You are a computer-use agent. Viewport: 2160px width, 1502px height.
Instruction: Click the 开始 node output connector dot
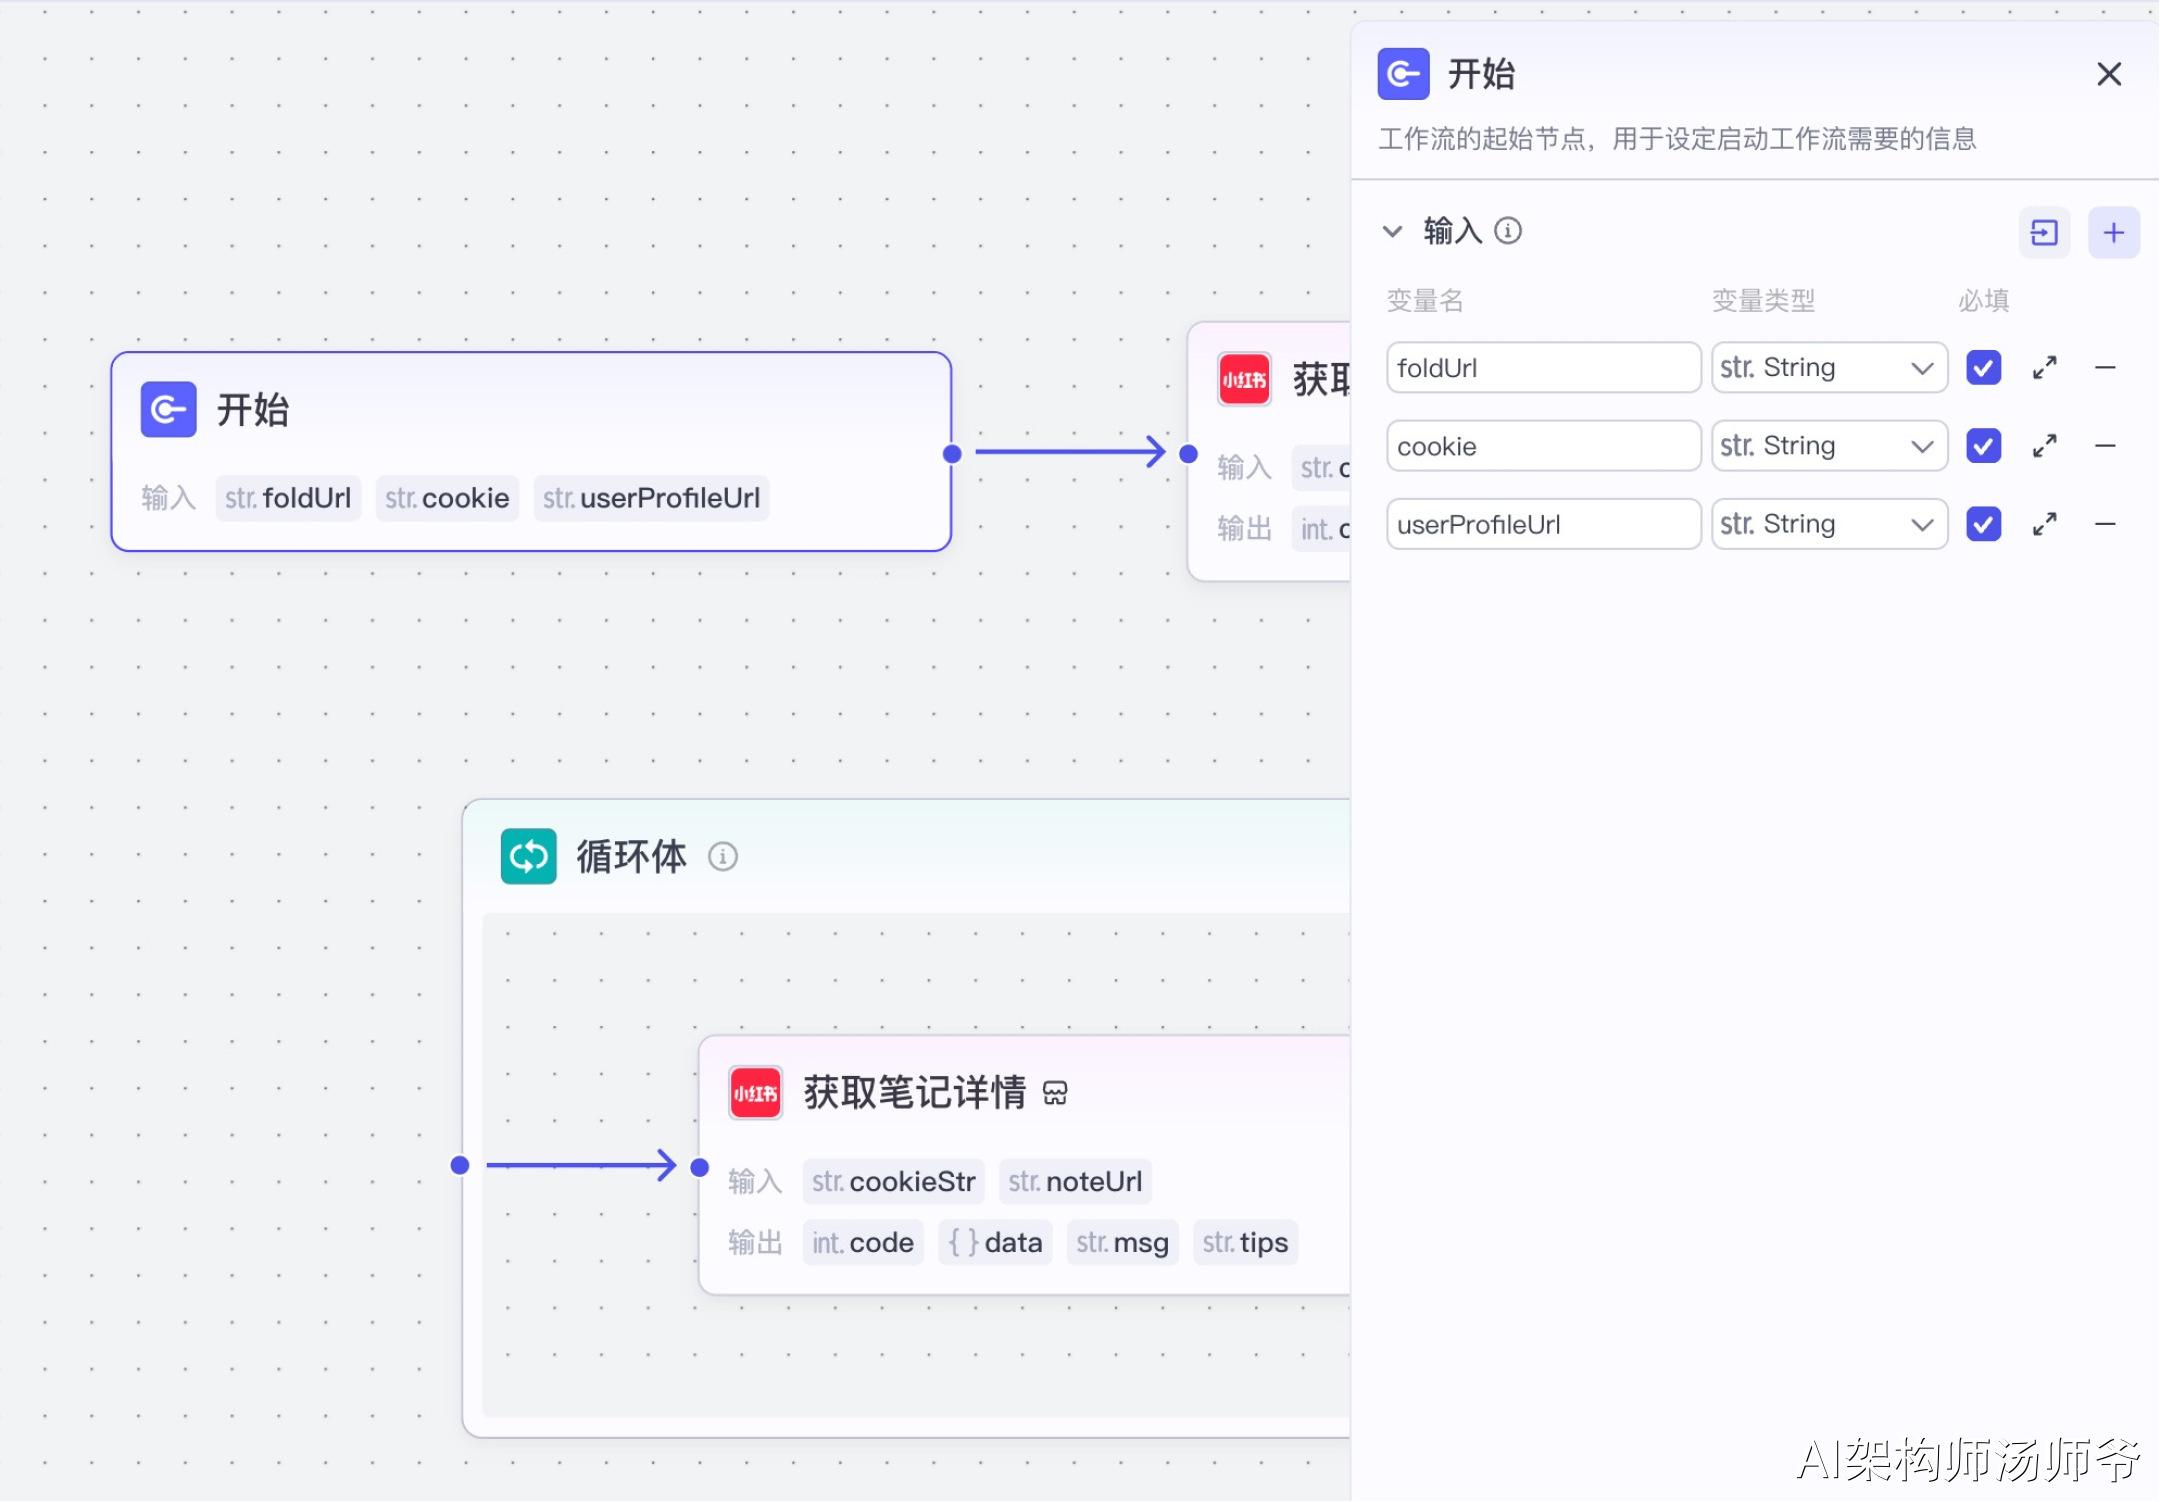click(952, 454)
